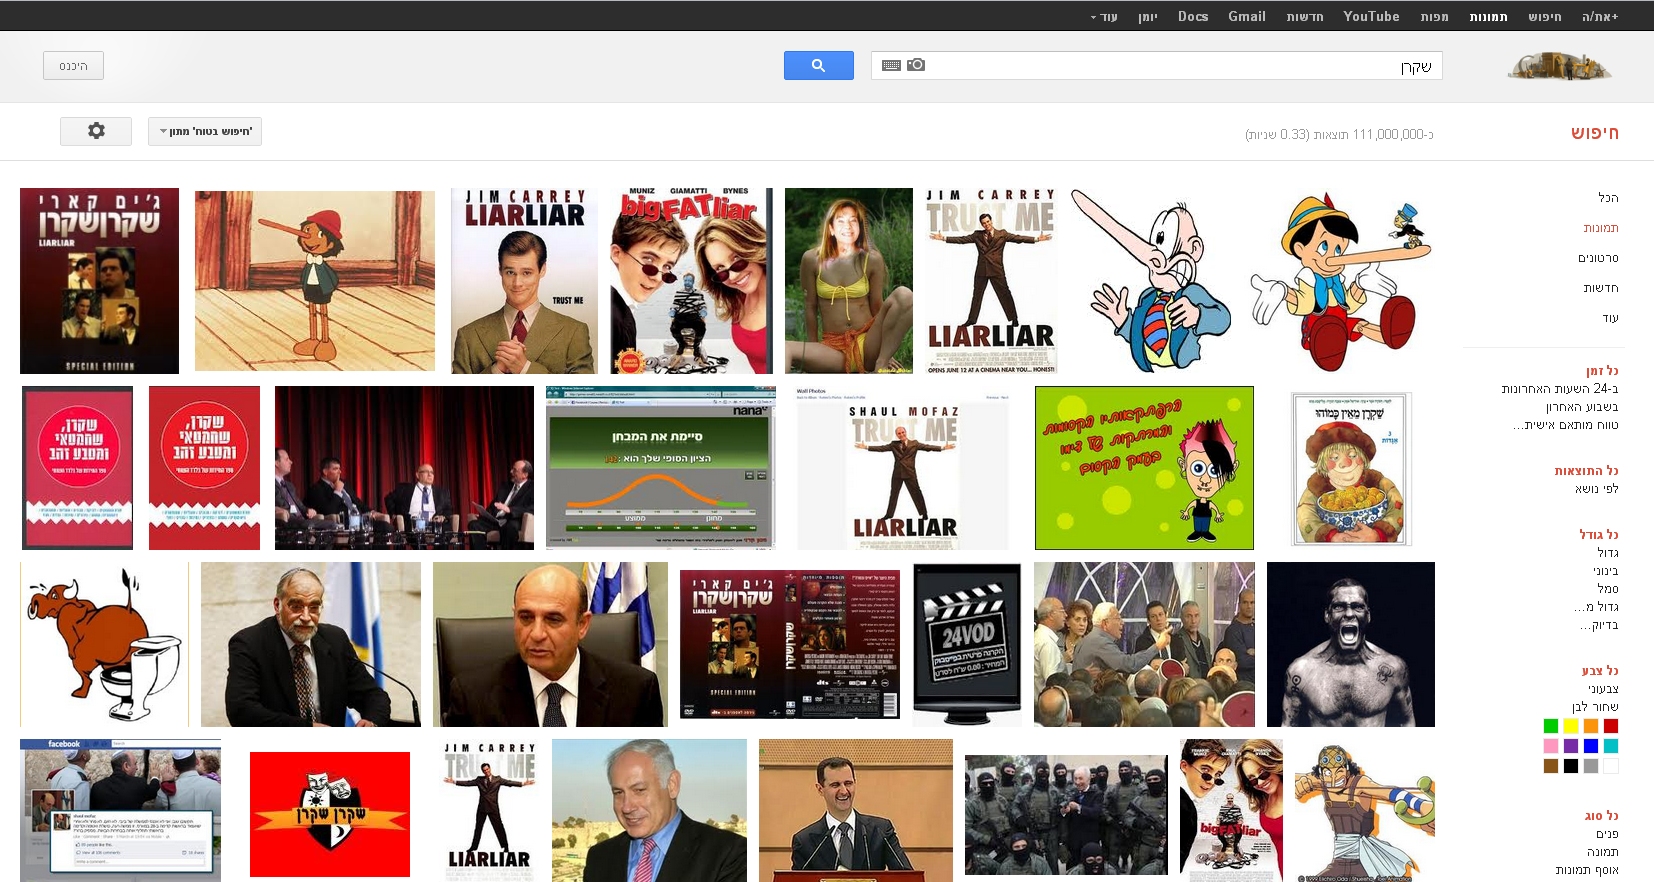Viewport: 1654px width, 882px height.
Task: Filter by 'שחור לבן' black and white
Action: coord(1595,707)
